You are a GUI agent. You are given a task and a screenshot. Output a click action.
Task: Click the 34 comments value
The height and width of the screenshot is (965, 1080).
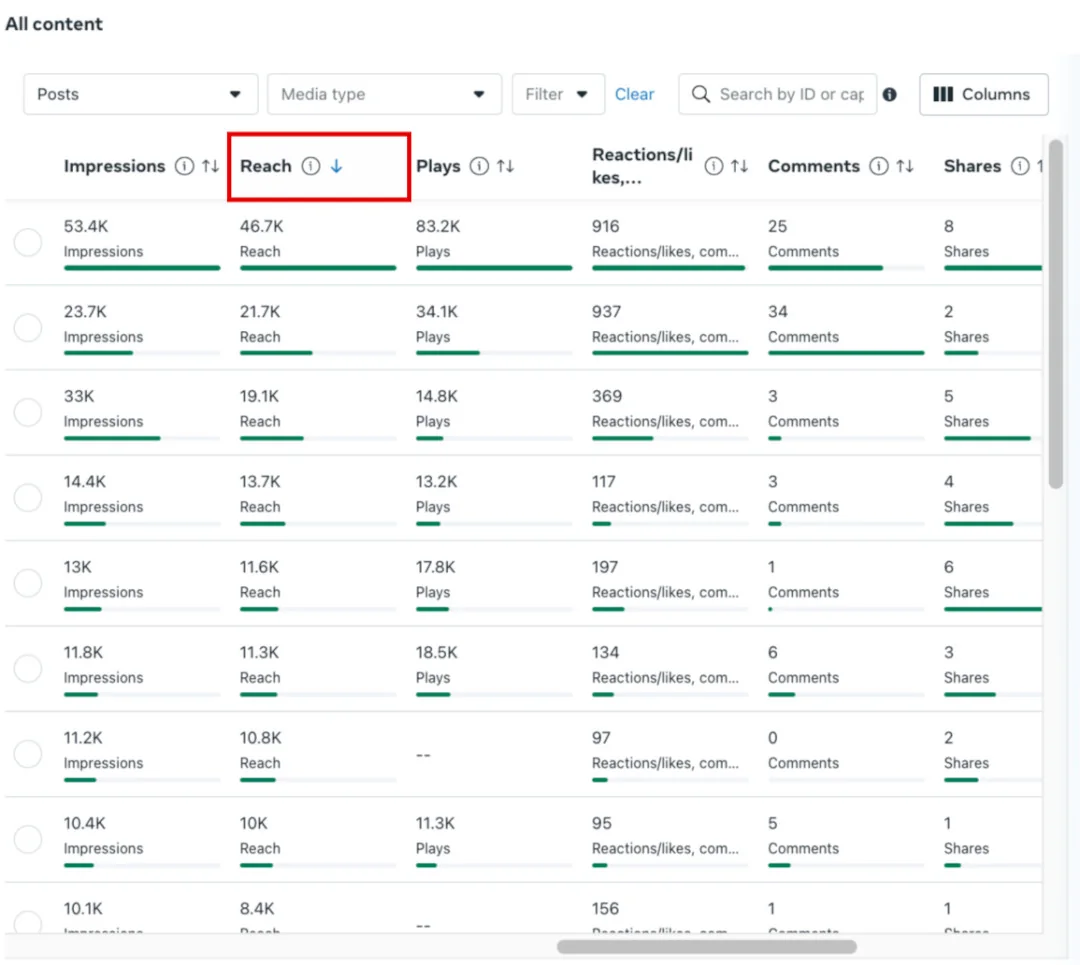tap(778, 312)
